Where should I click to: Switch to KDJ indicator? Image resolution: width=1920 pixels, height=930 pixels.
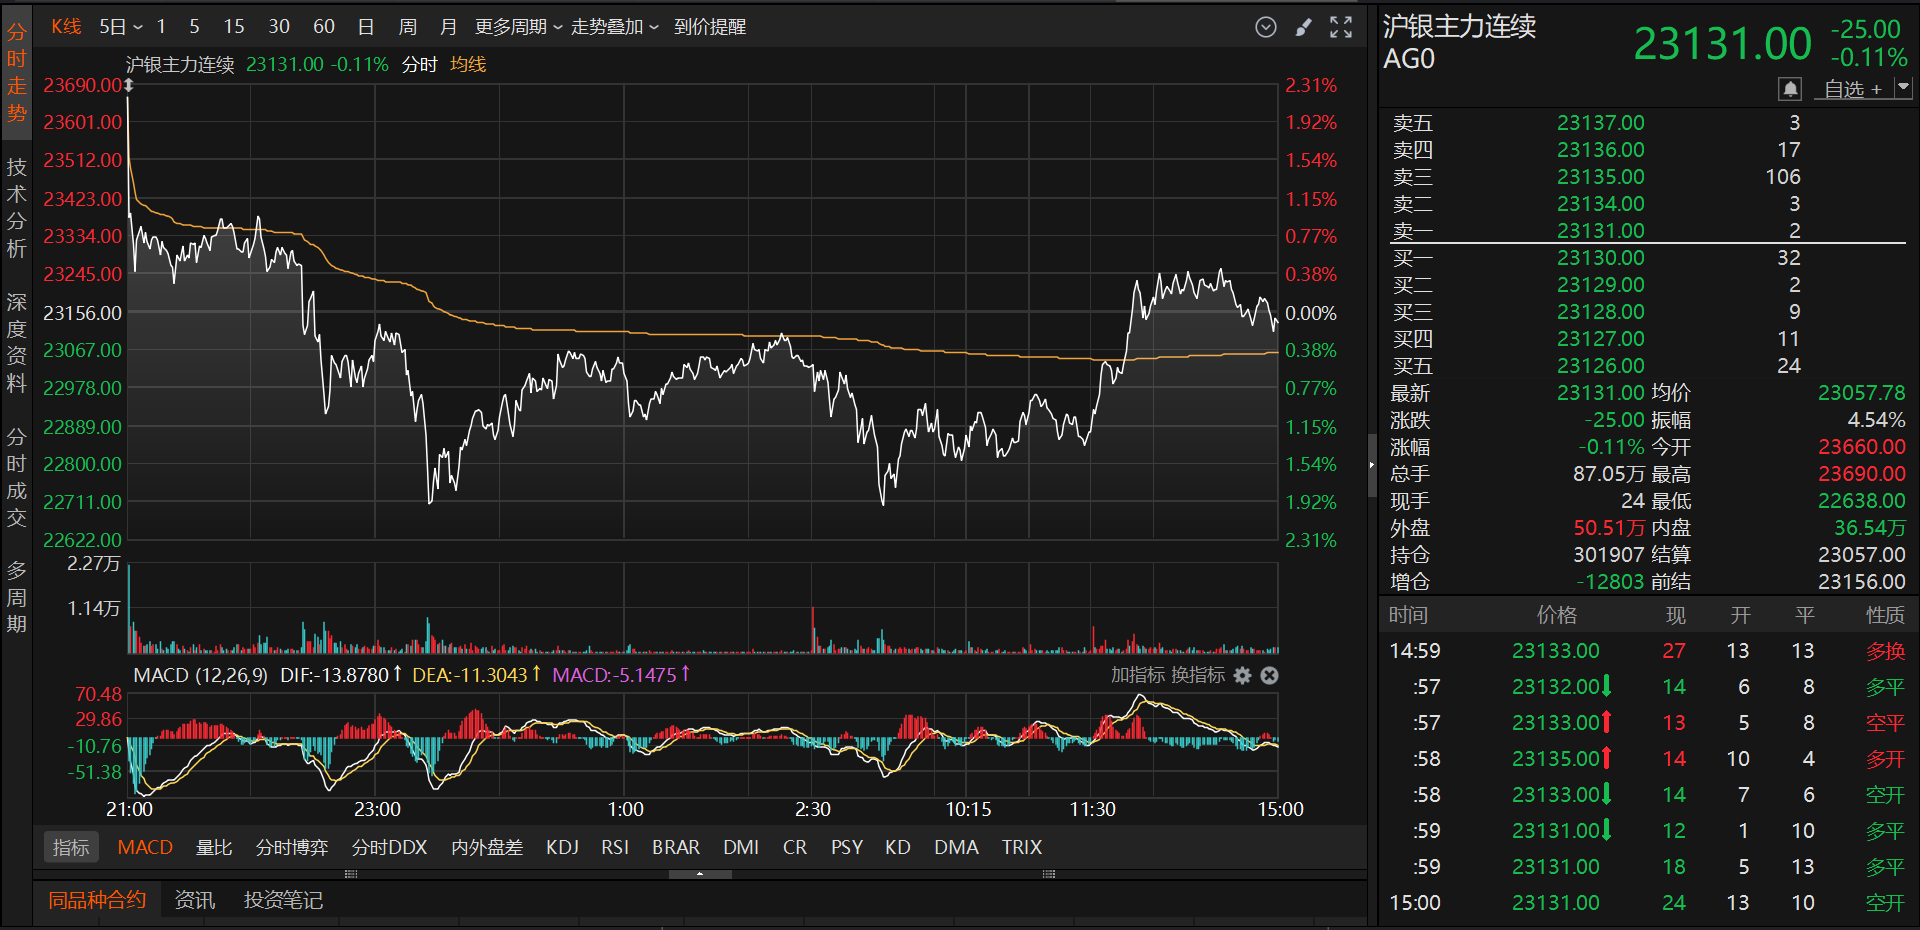click(562, 847)
